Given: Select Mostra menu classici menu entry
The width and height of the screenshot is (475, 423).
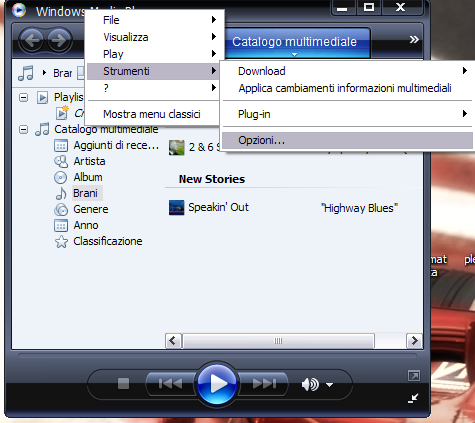Looking at the screenshot, I should point(152,114).
